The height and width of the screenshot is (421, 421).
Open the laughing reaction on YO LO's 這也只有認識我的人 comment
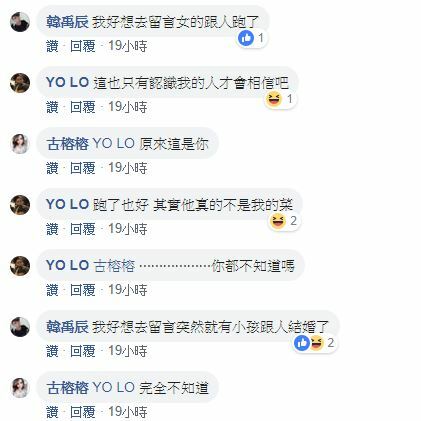click(274, 99)
